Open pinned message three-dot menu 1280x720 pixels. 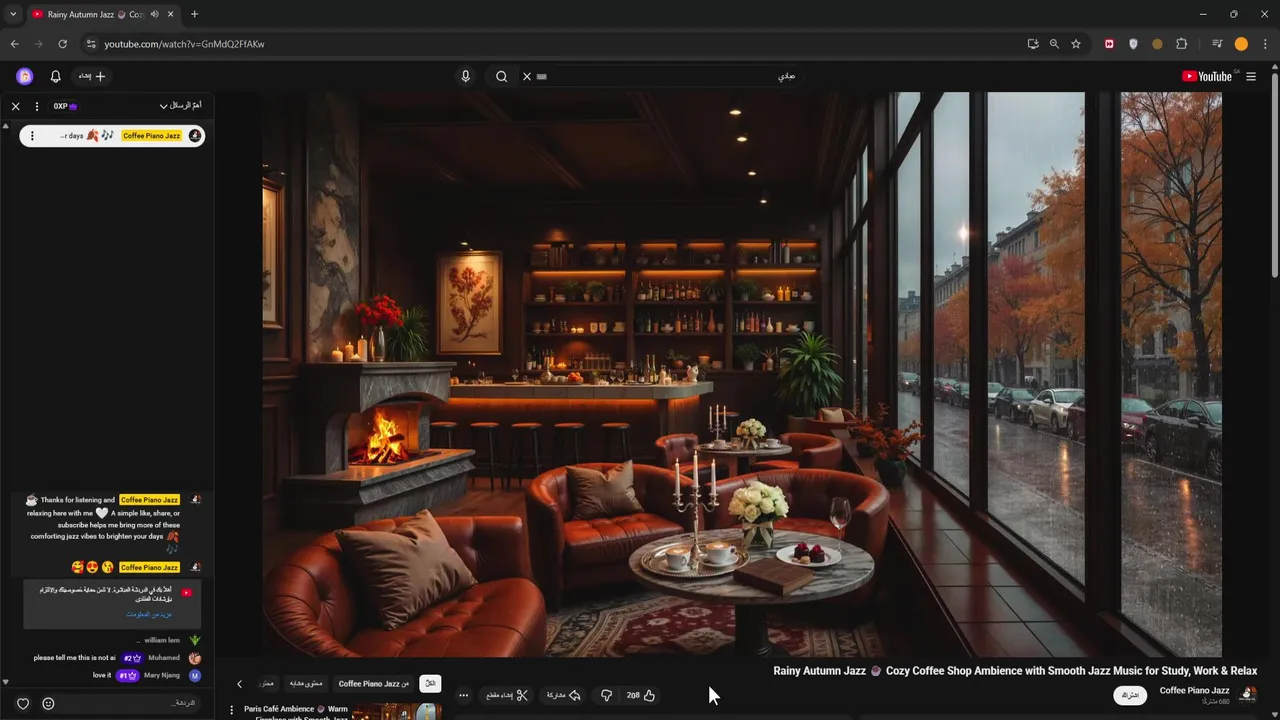32,136
